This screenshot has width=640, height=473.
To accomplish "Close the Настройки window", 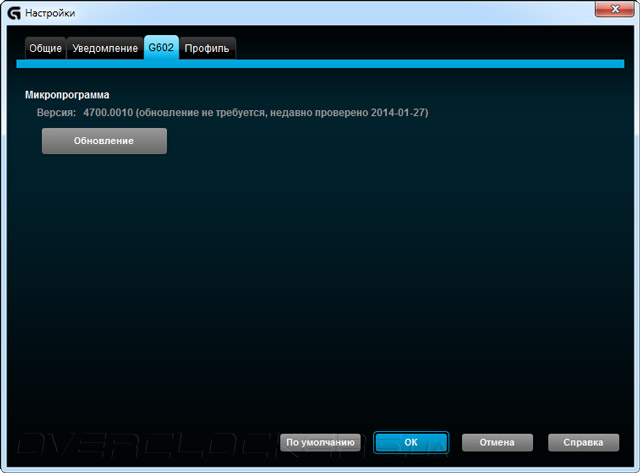I will pyautogui.click(x=615, y=9).
